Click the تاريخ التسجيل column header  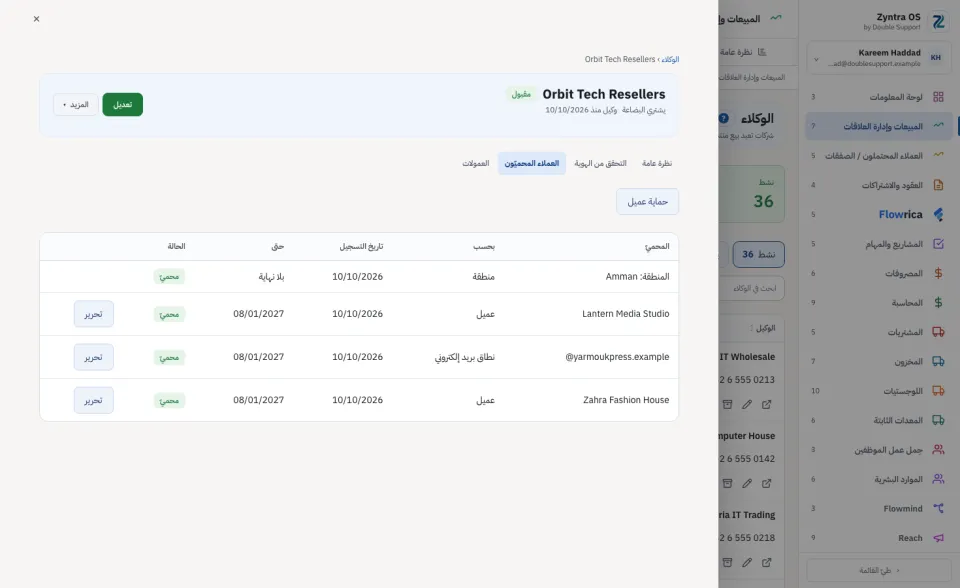tap(361, 246)
